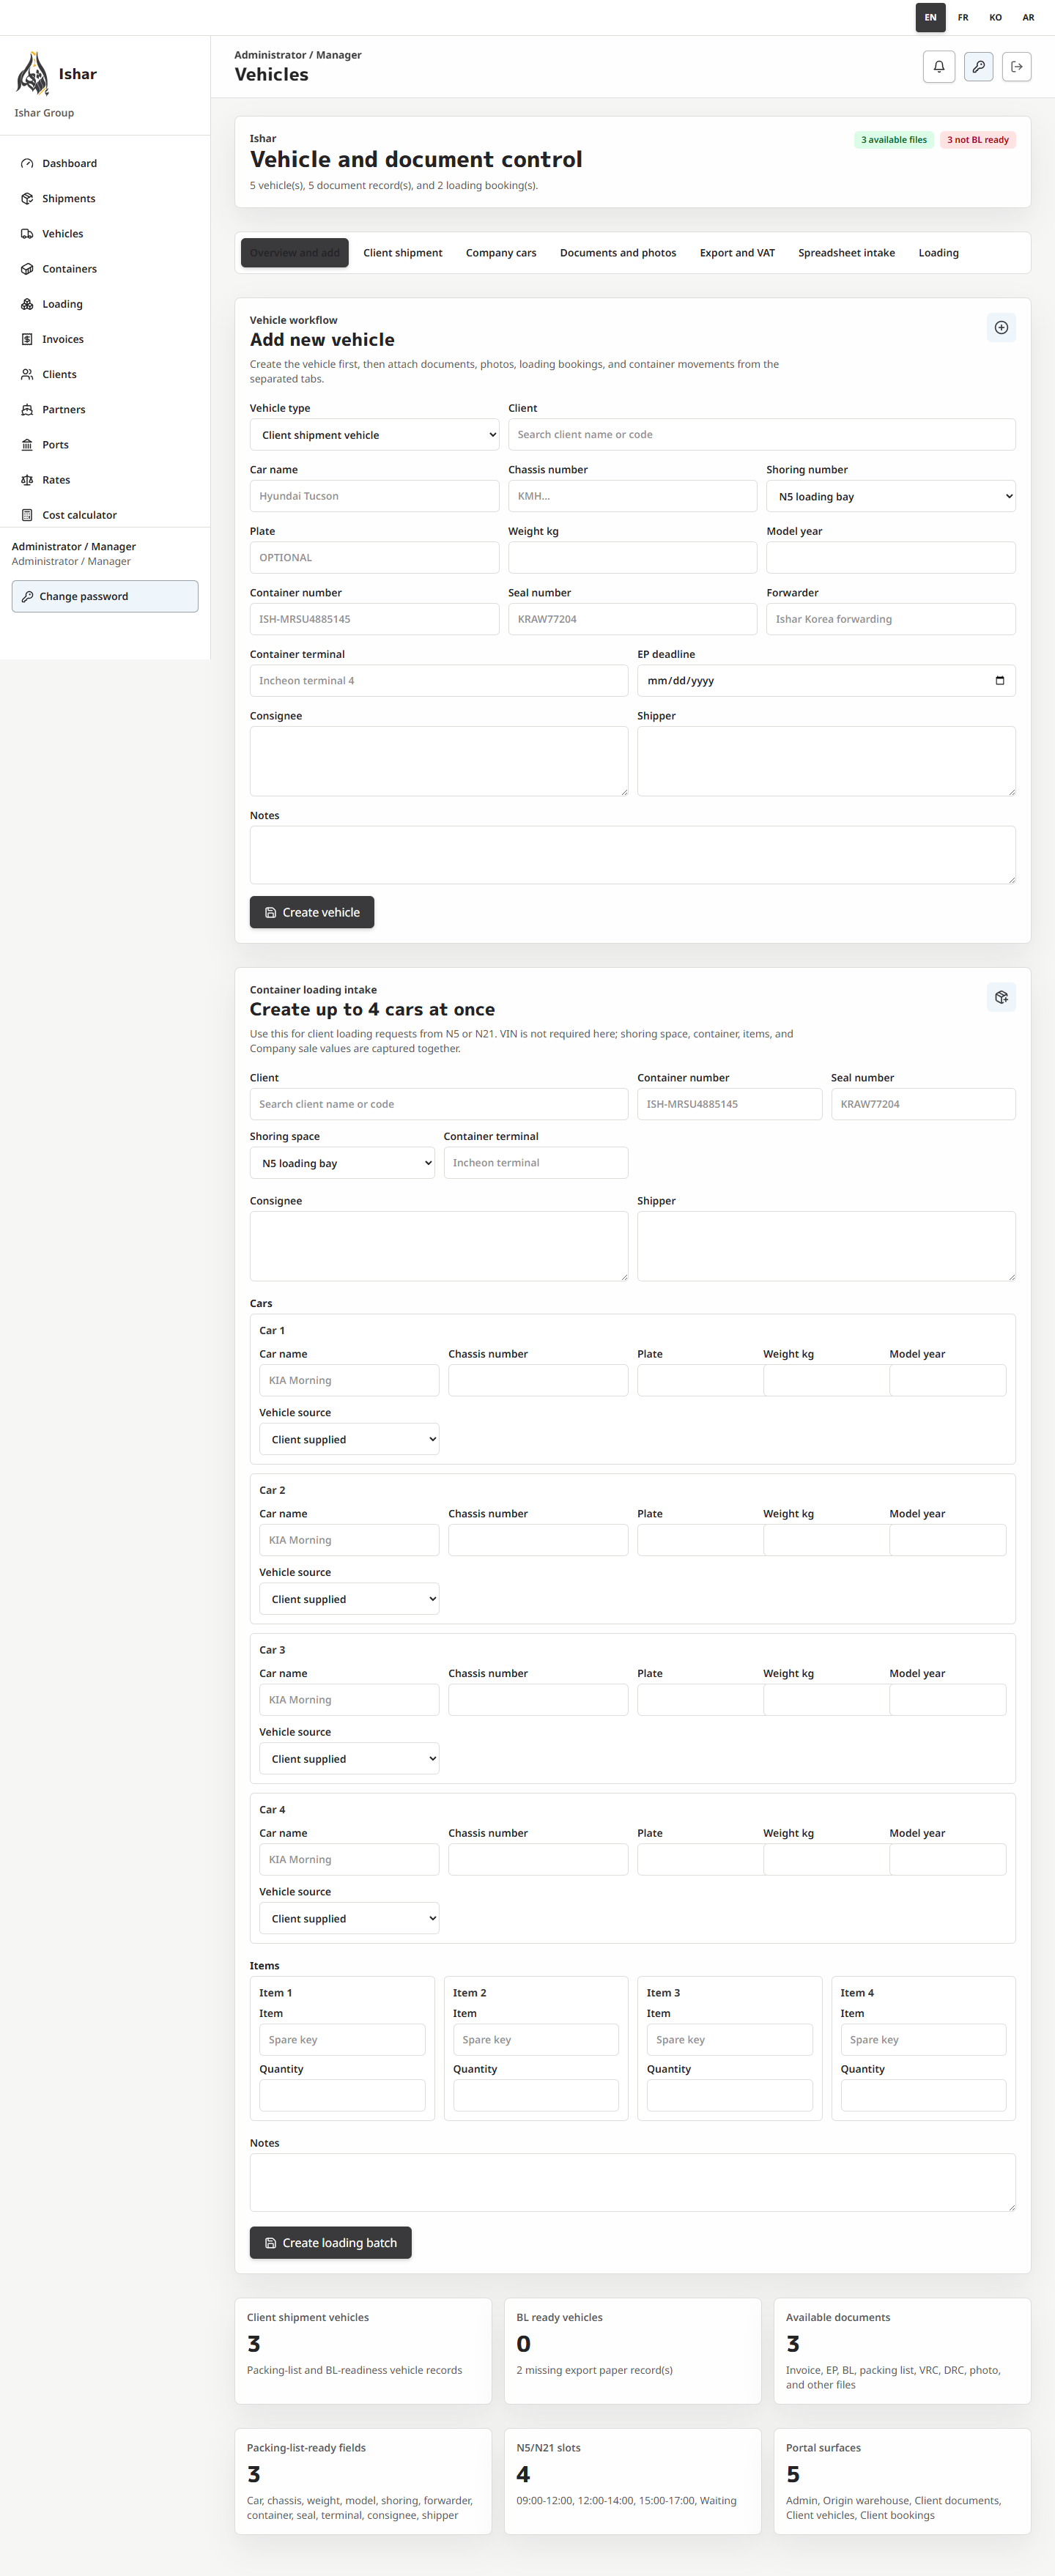This screenshot has width=1055, height=2576.
Task: Click the logout icon in header
Action: coord(1016,67)
